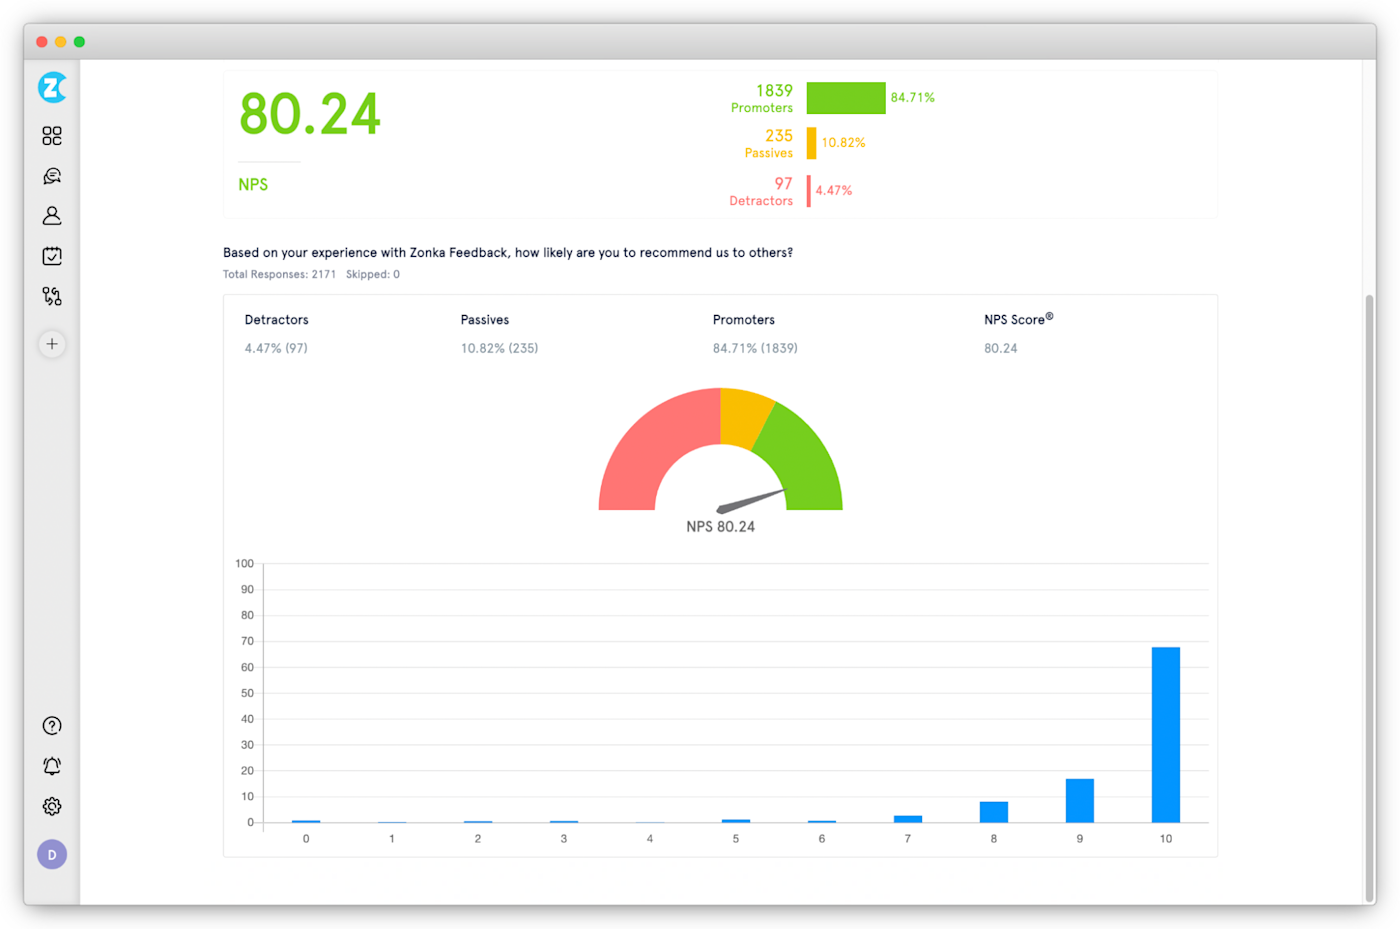The image size is (1400, 929).
Task: Click the score 9 bar in chart
Action: [1080, 801]
